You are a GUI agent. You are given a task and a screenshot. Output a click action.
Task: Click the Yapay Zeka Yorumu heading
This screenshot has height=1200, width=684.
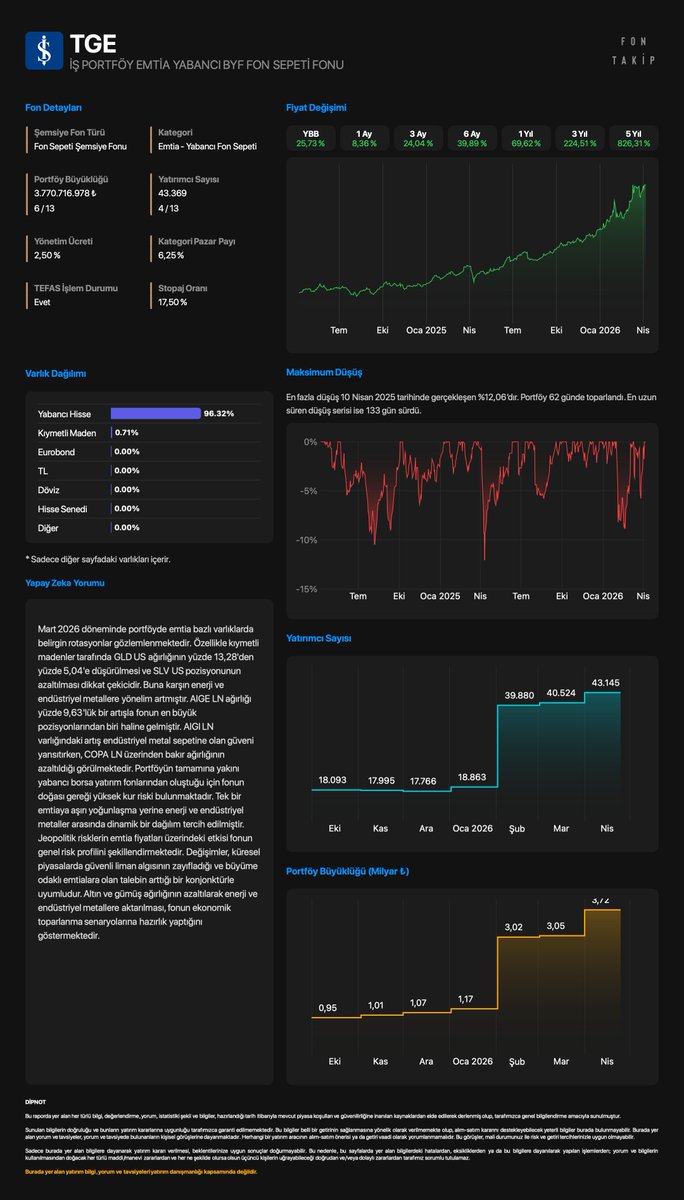click(65, 582)
